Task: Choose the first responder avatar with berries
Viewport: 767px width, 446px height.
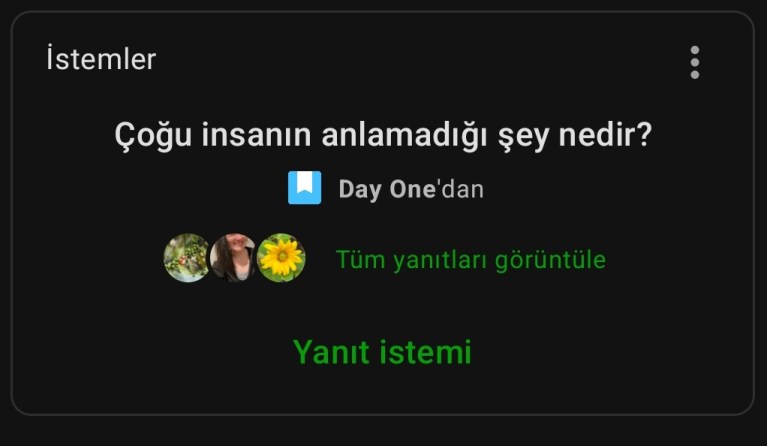Action: point(186,258)
